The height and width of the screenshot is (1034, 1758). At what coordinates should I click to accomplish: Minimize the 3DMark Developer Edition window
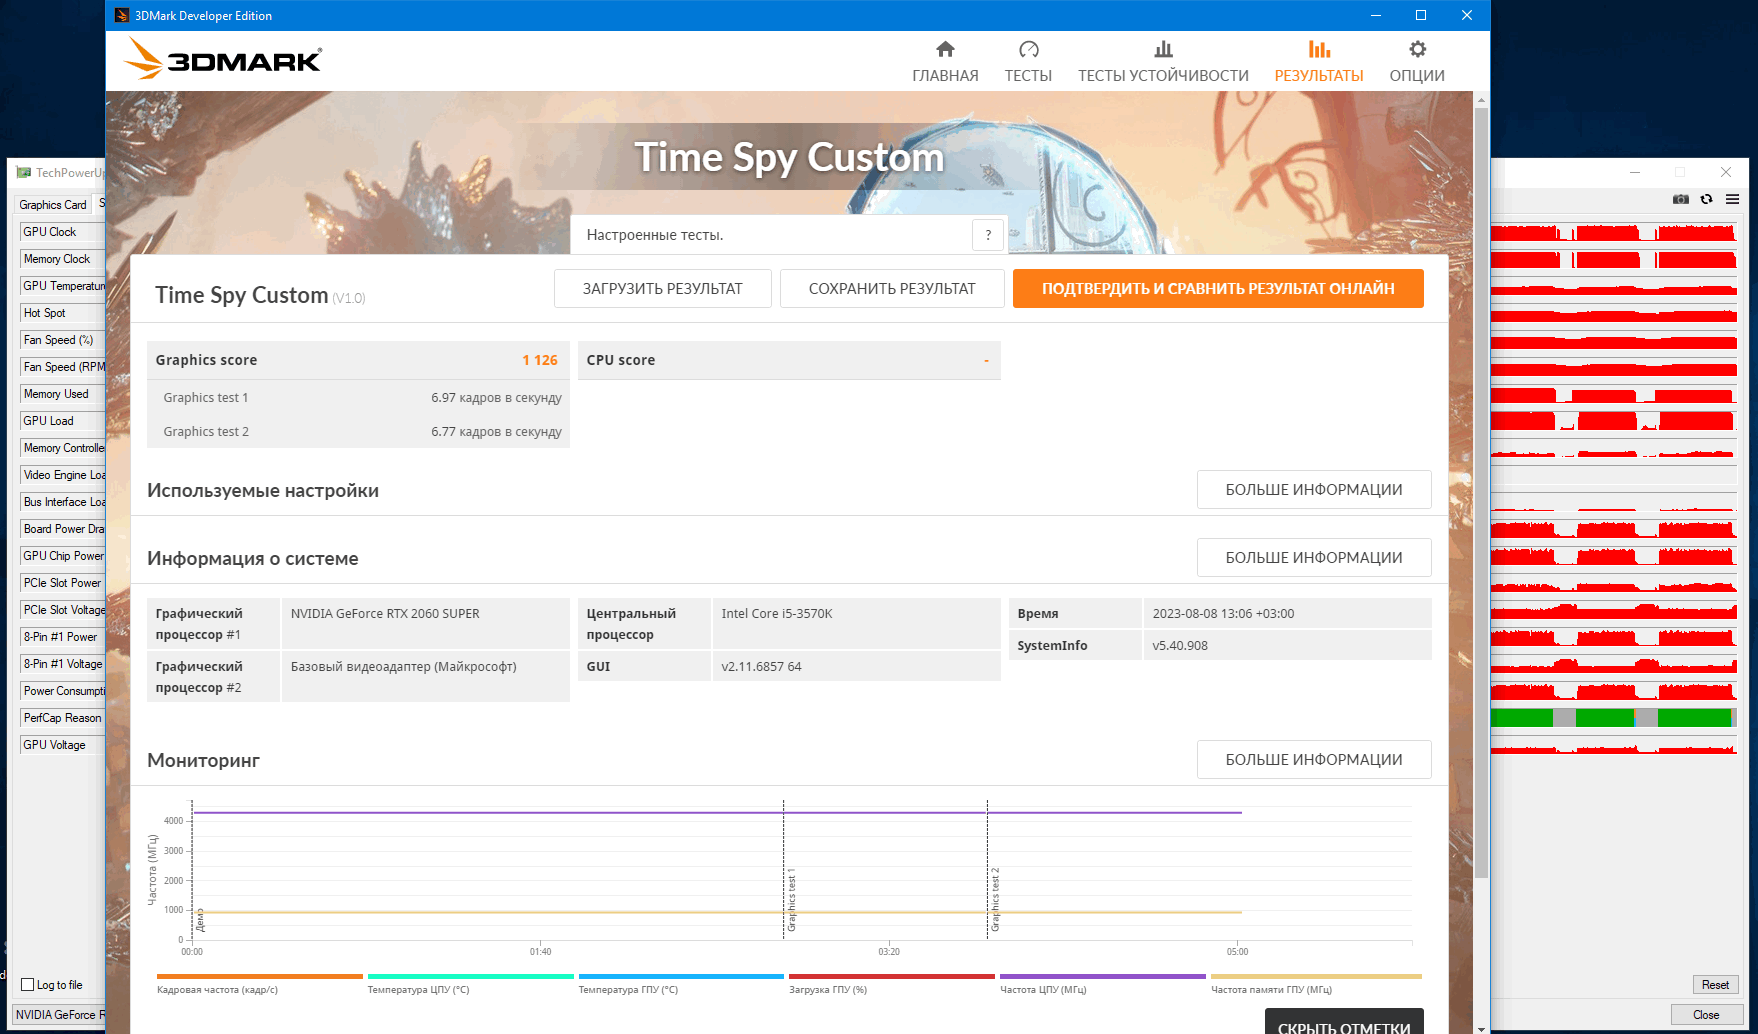[1375, 15]
